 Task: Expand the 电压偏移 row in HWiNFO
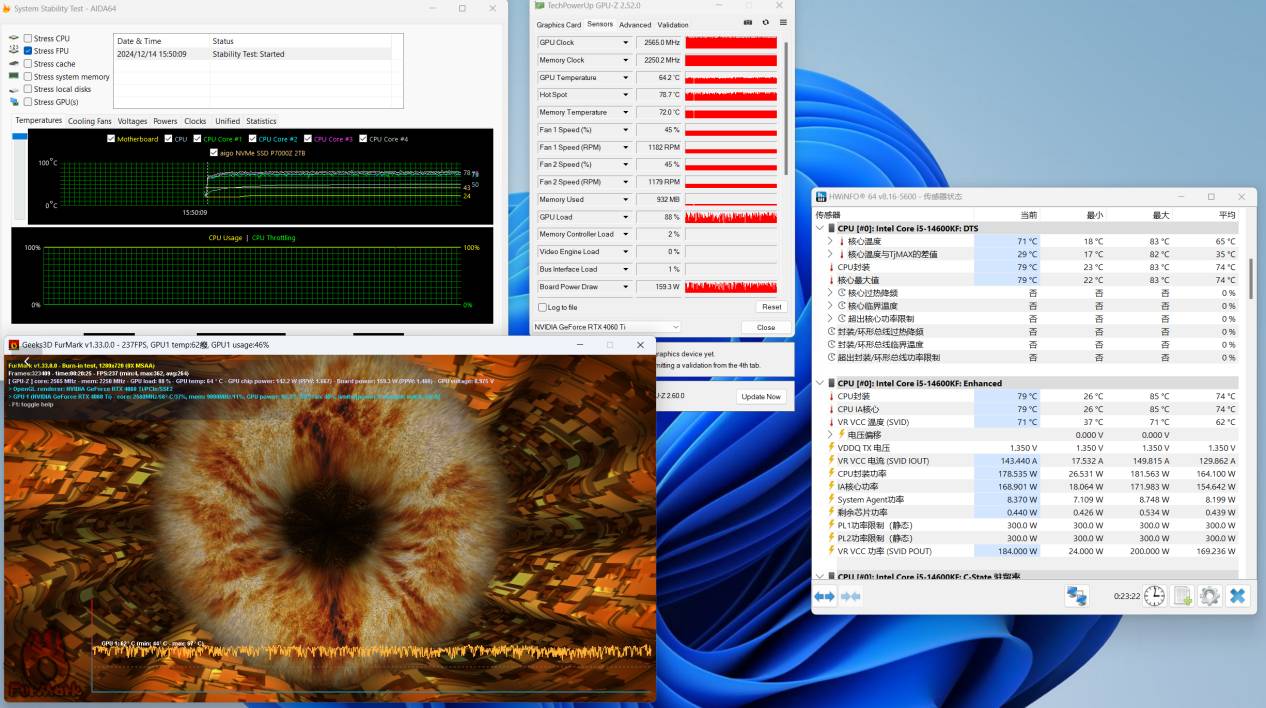tap(830, 435)
